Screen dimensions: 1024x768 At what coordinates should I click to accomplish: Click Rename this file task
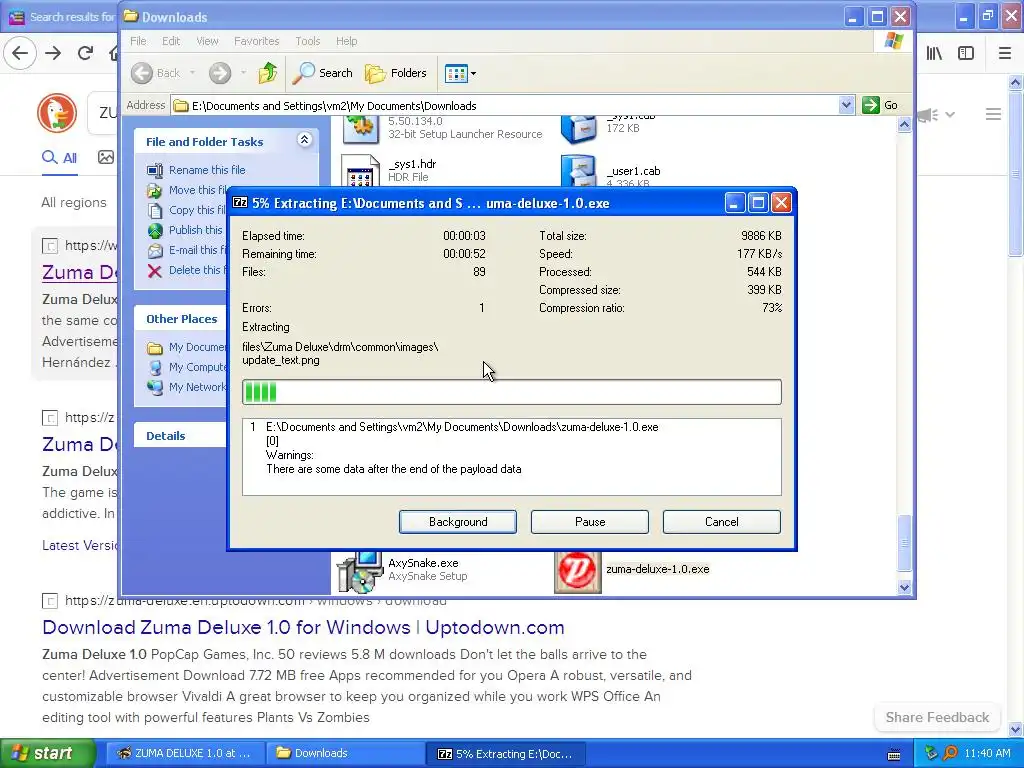coord(207,170)
